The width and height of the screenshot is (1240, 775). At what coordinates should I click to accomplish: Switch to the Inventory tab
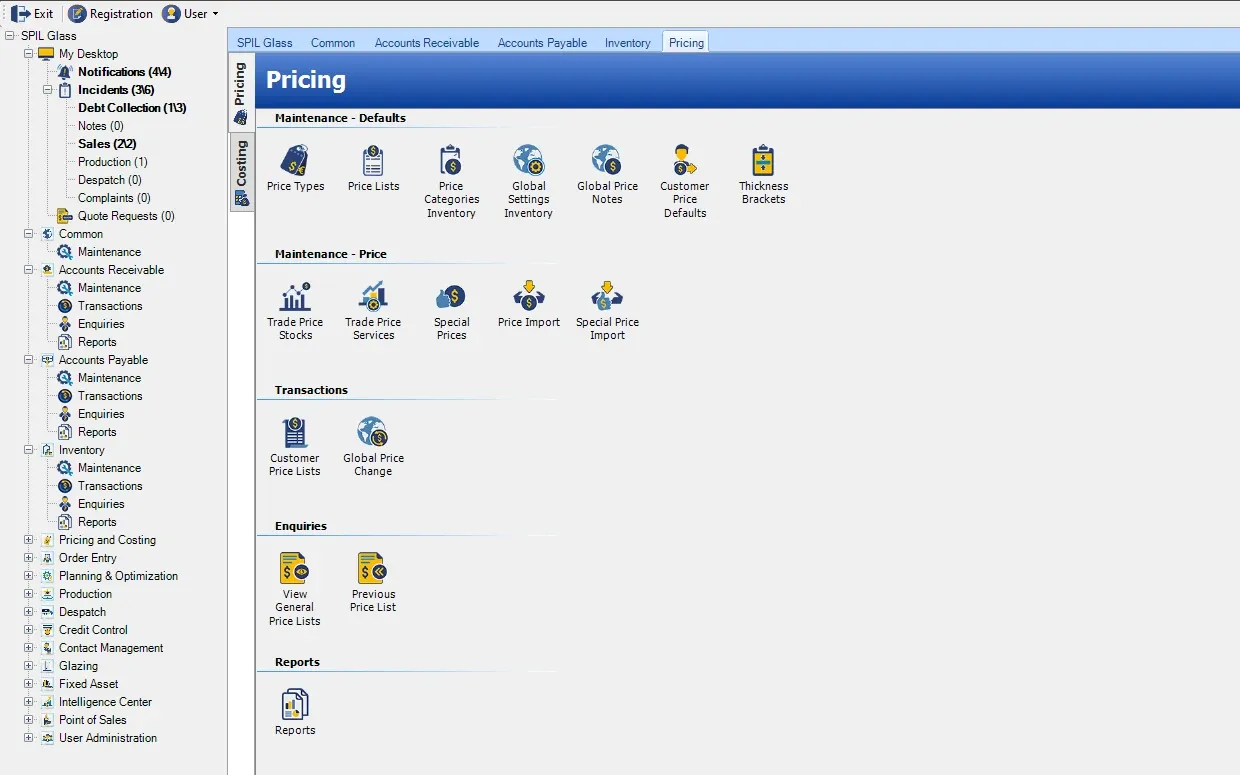(628, 43)
